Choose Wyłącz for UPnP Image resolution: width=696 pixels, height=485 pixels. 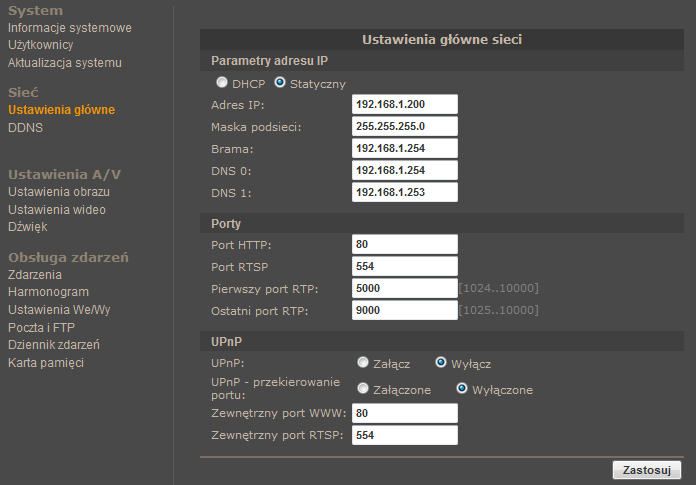click(441, 363)
